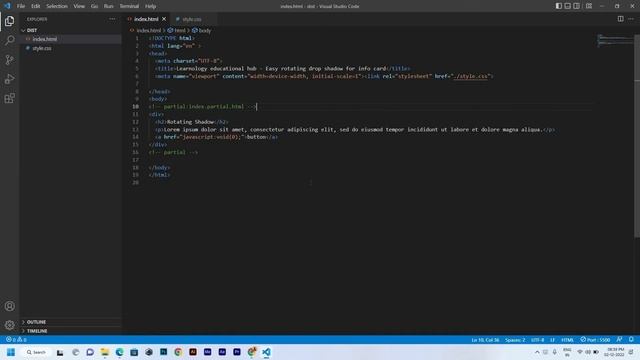Click the VS Code logo in title bar

tap(7, 6)
